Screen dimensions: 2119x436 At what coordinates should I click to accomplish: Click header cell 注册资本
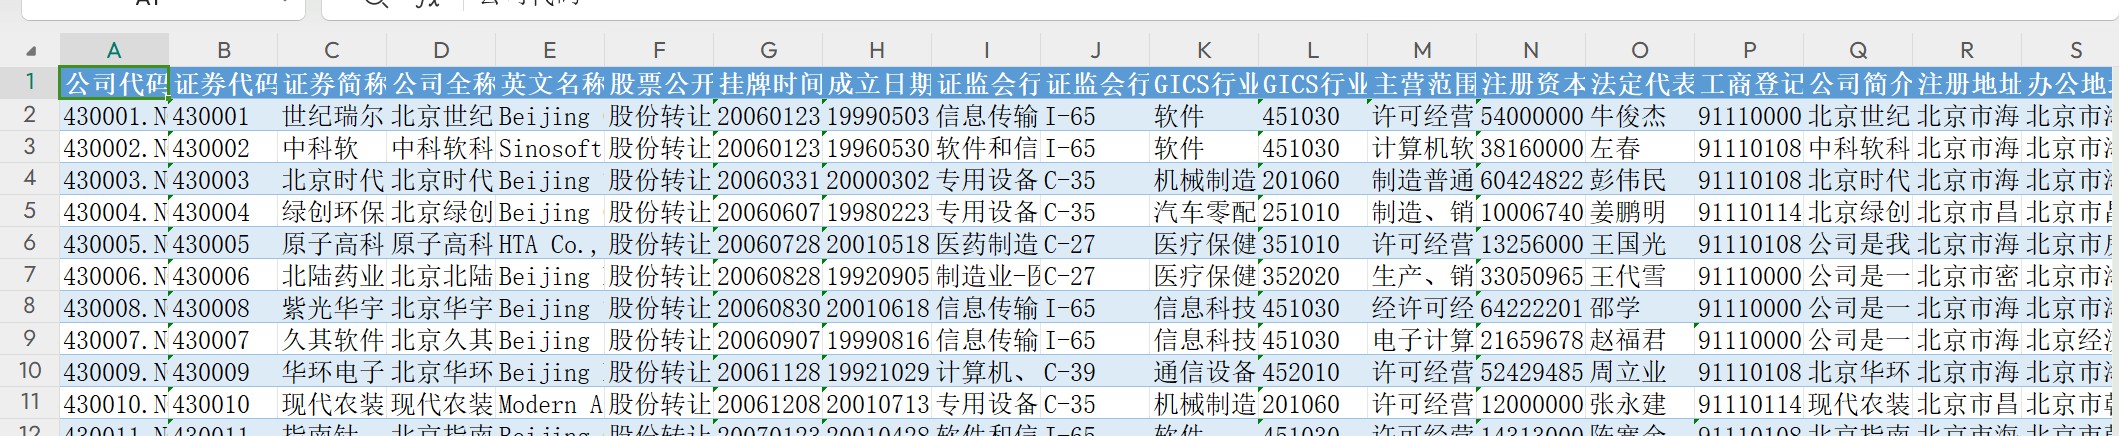1531,83
